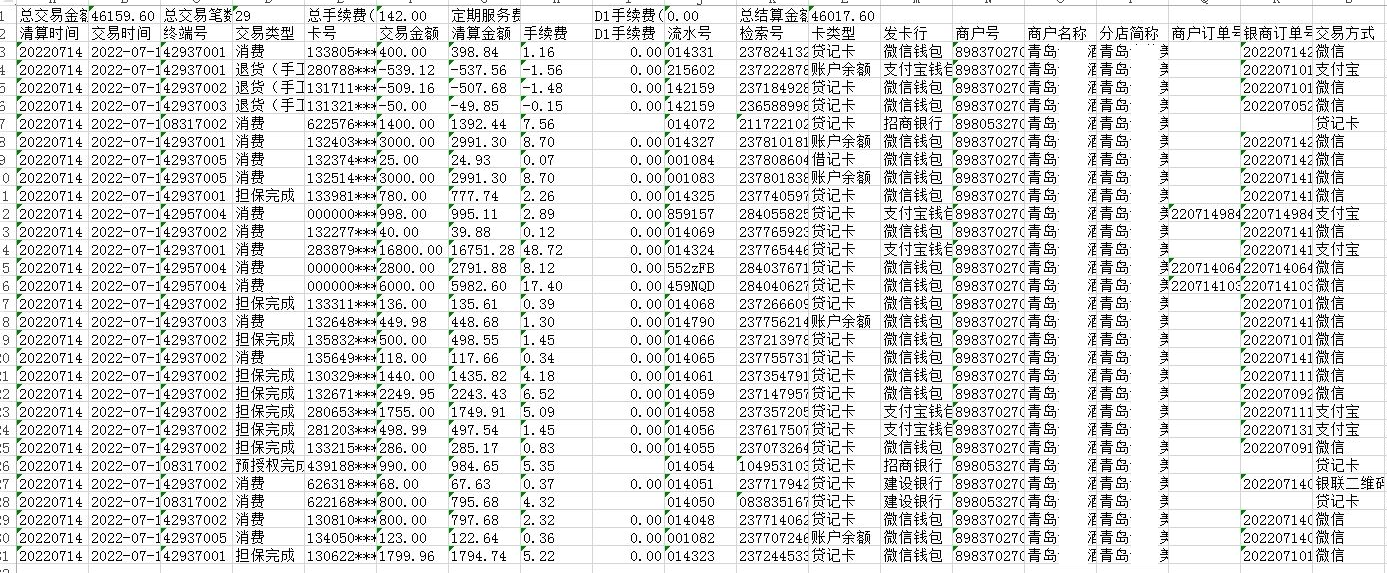Click the 总结算金额 value 46017.60

coord(842,17)
